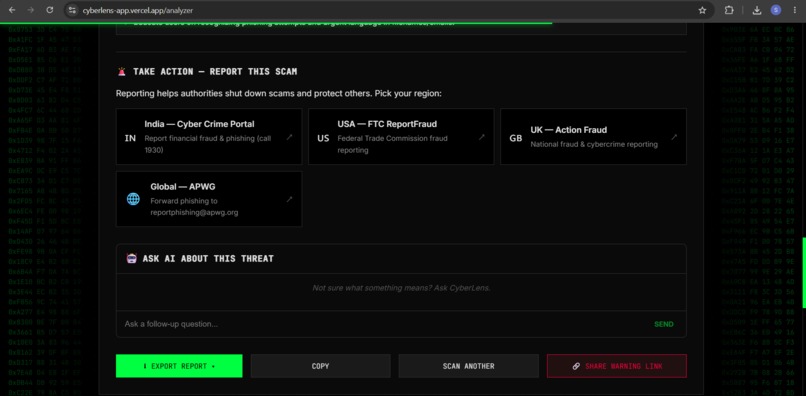Open India — Cyber Crime Portal link
The width and height of the screenshot is (806, 396).
[209, 136]
